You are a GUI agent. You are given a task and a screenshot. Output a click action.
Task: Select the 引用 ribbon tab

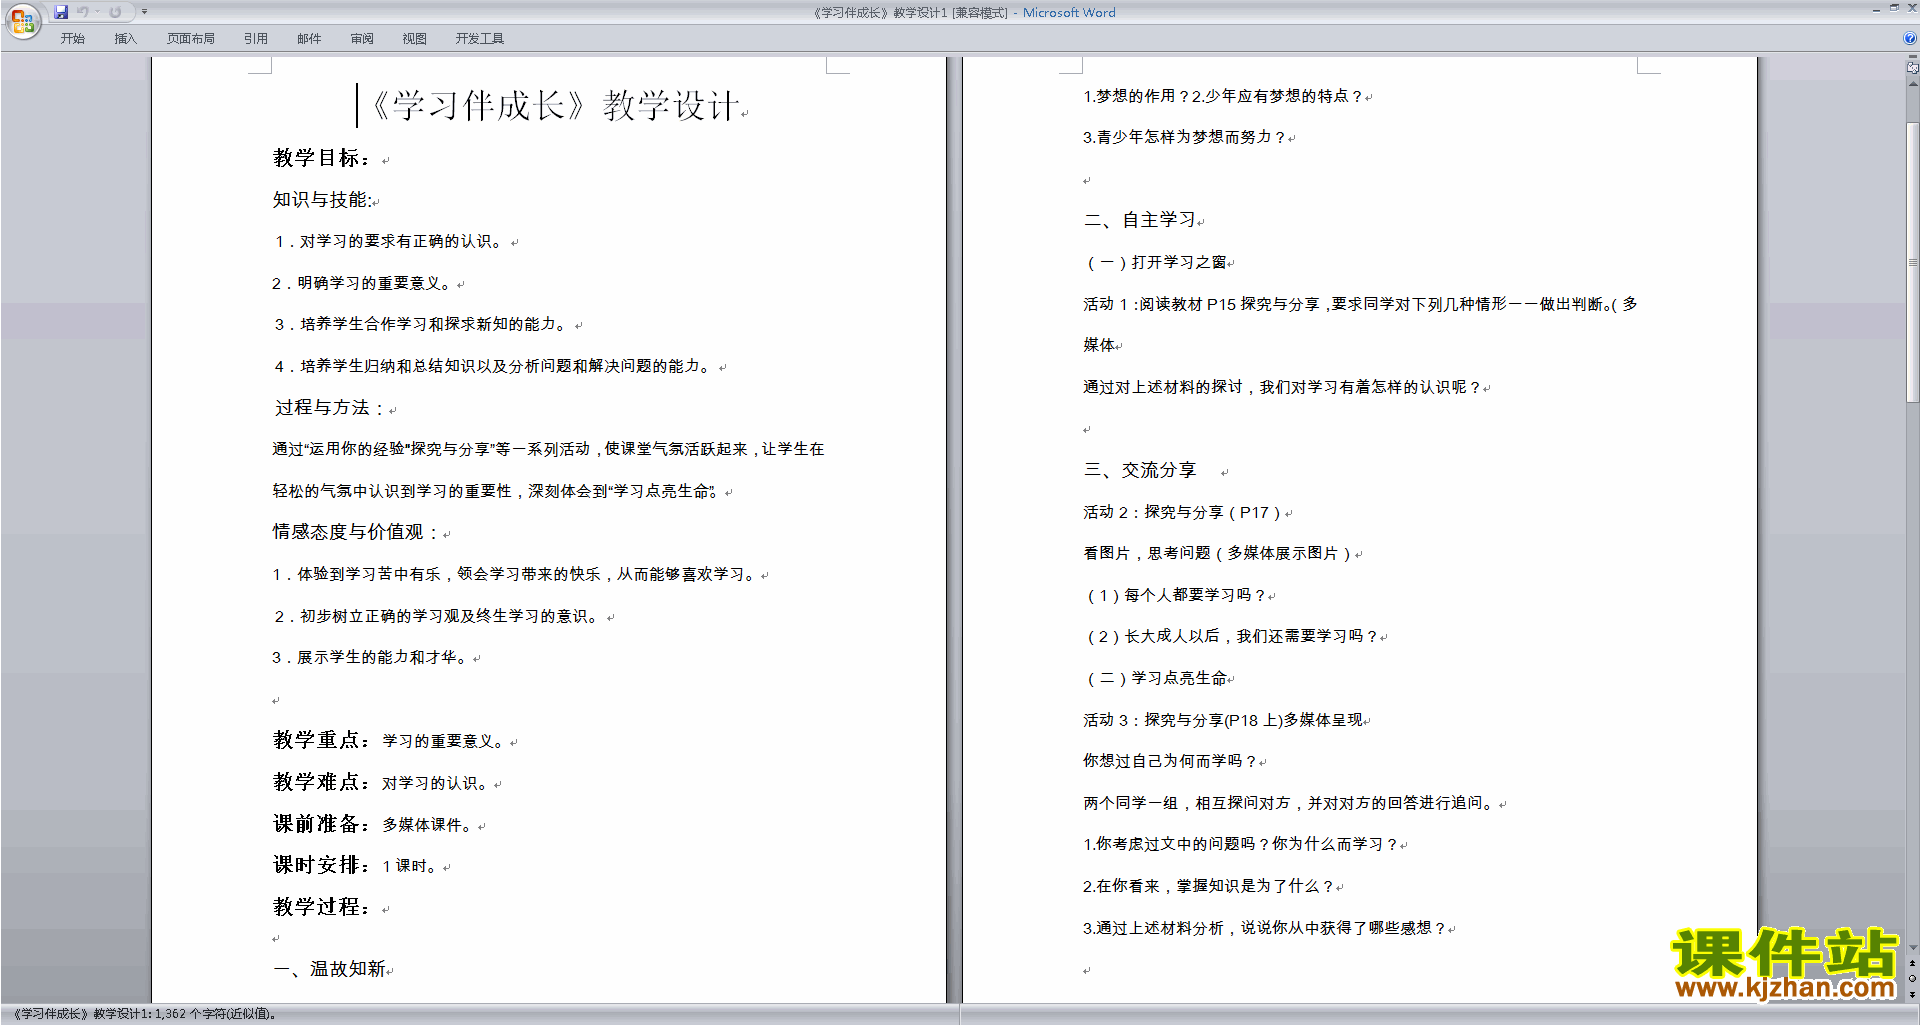[255, 39]
